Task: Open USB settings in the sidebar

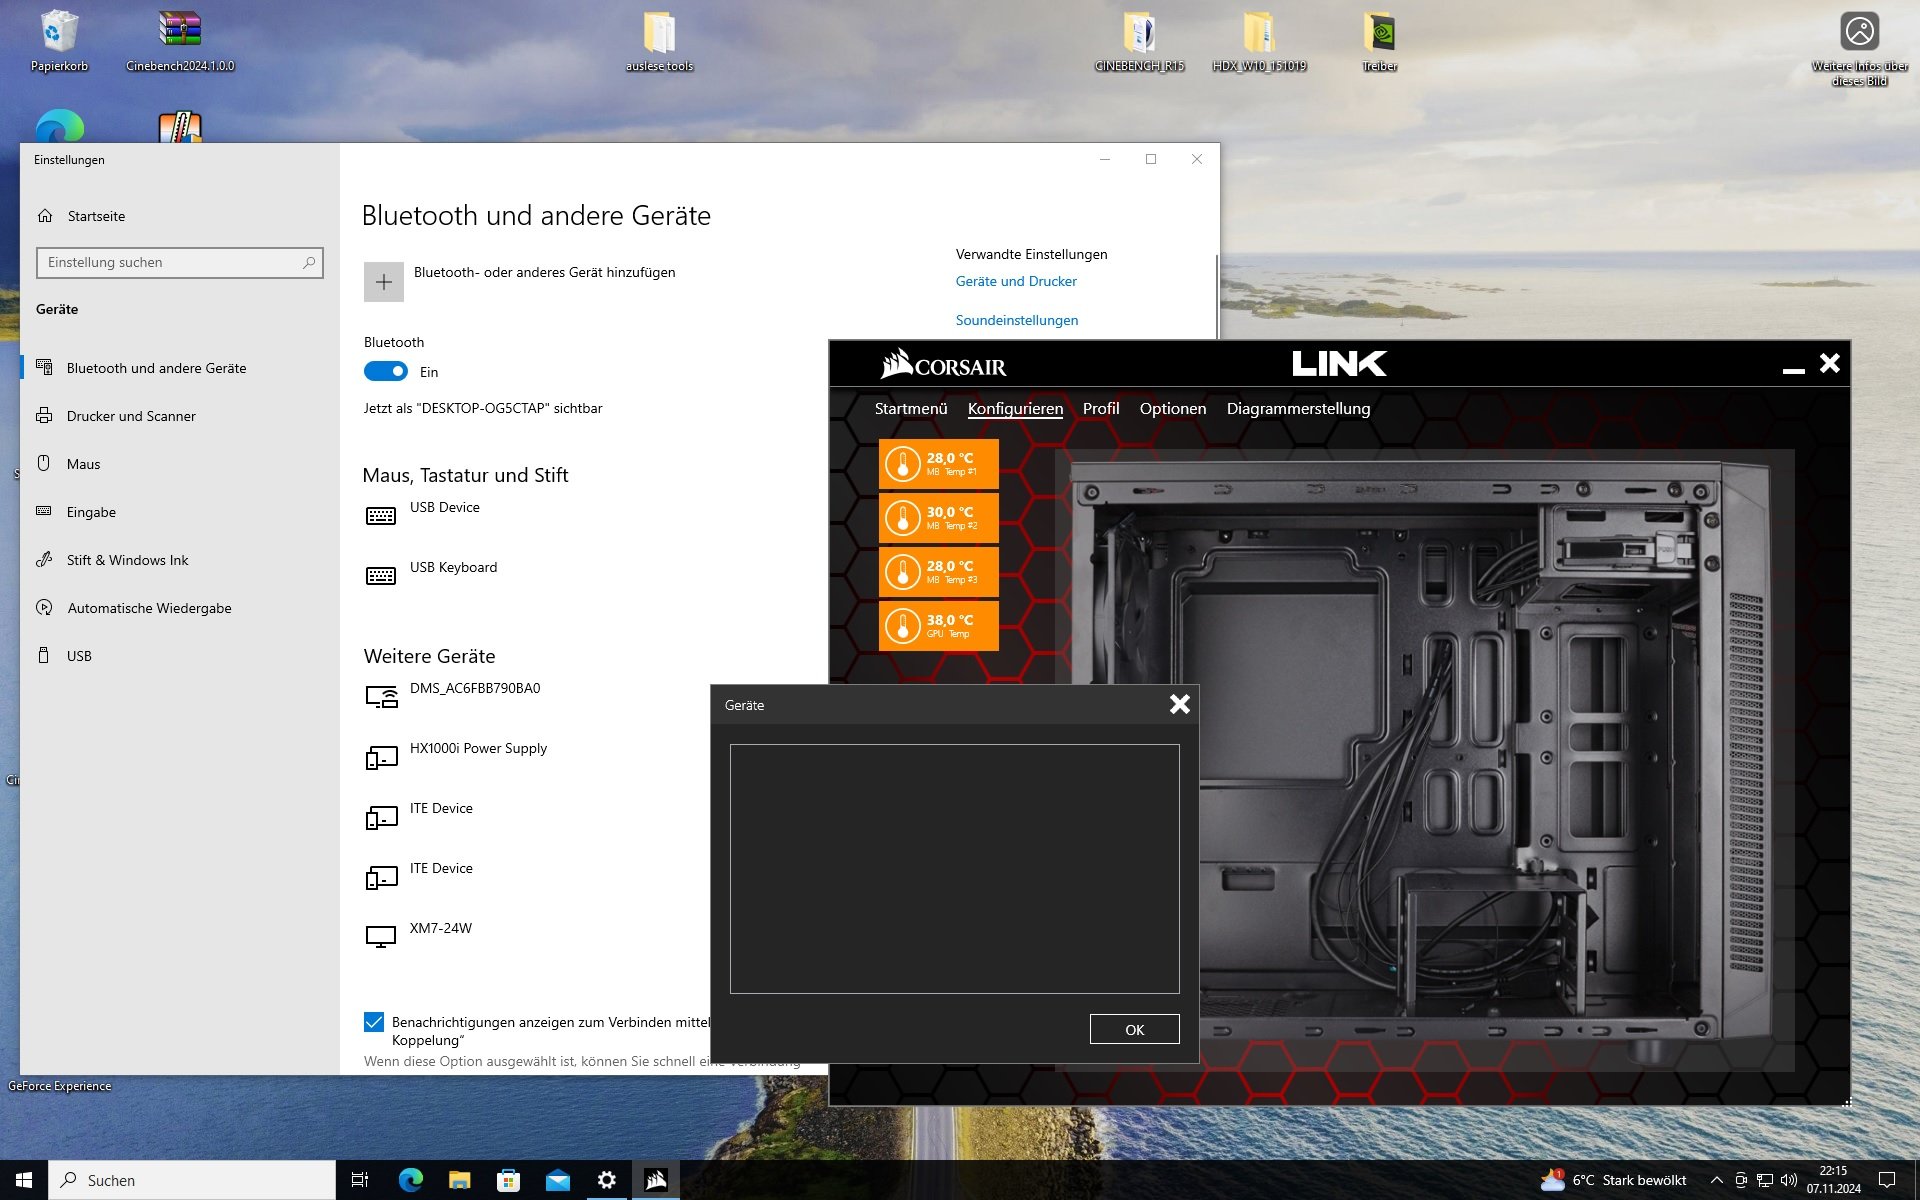Action: coord(180,656)
